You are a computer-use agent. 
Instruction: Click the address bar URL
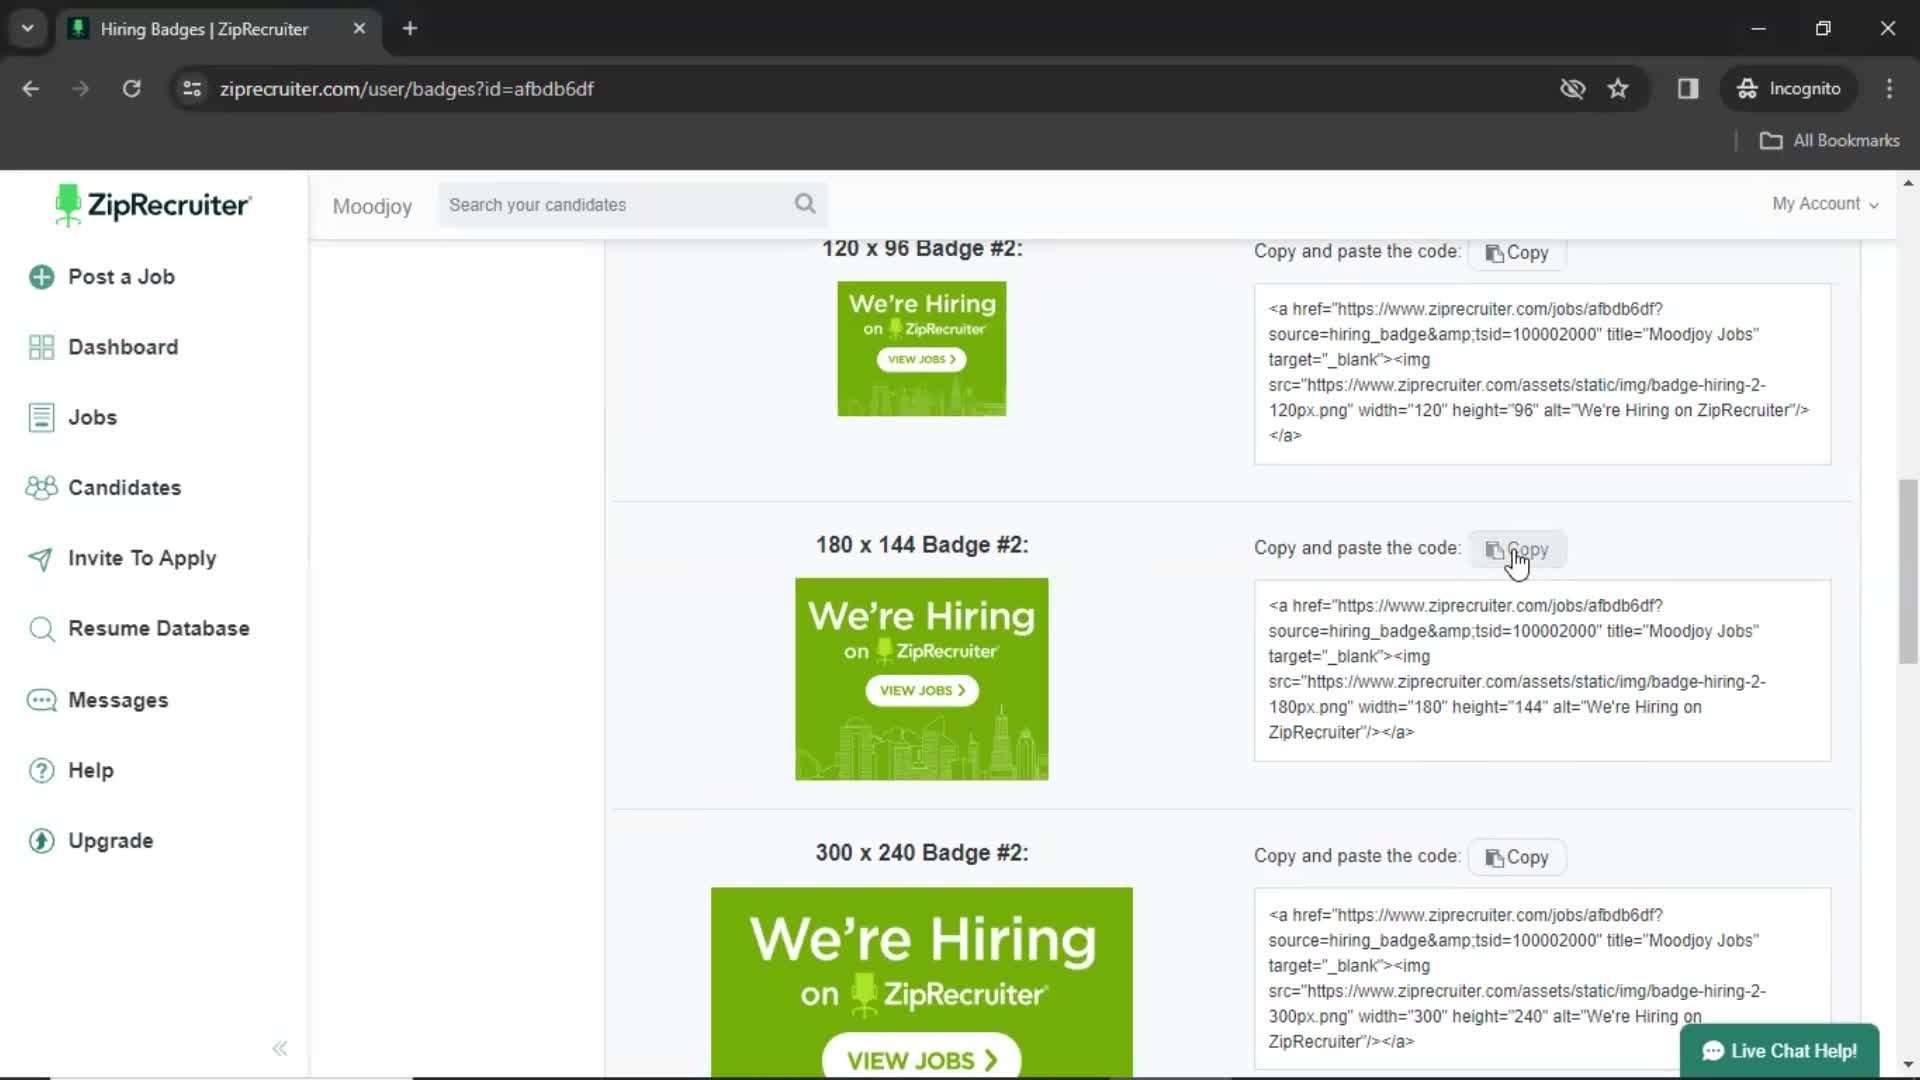pos(407,89)
